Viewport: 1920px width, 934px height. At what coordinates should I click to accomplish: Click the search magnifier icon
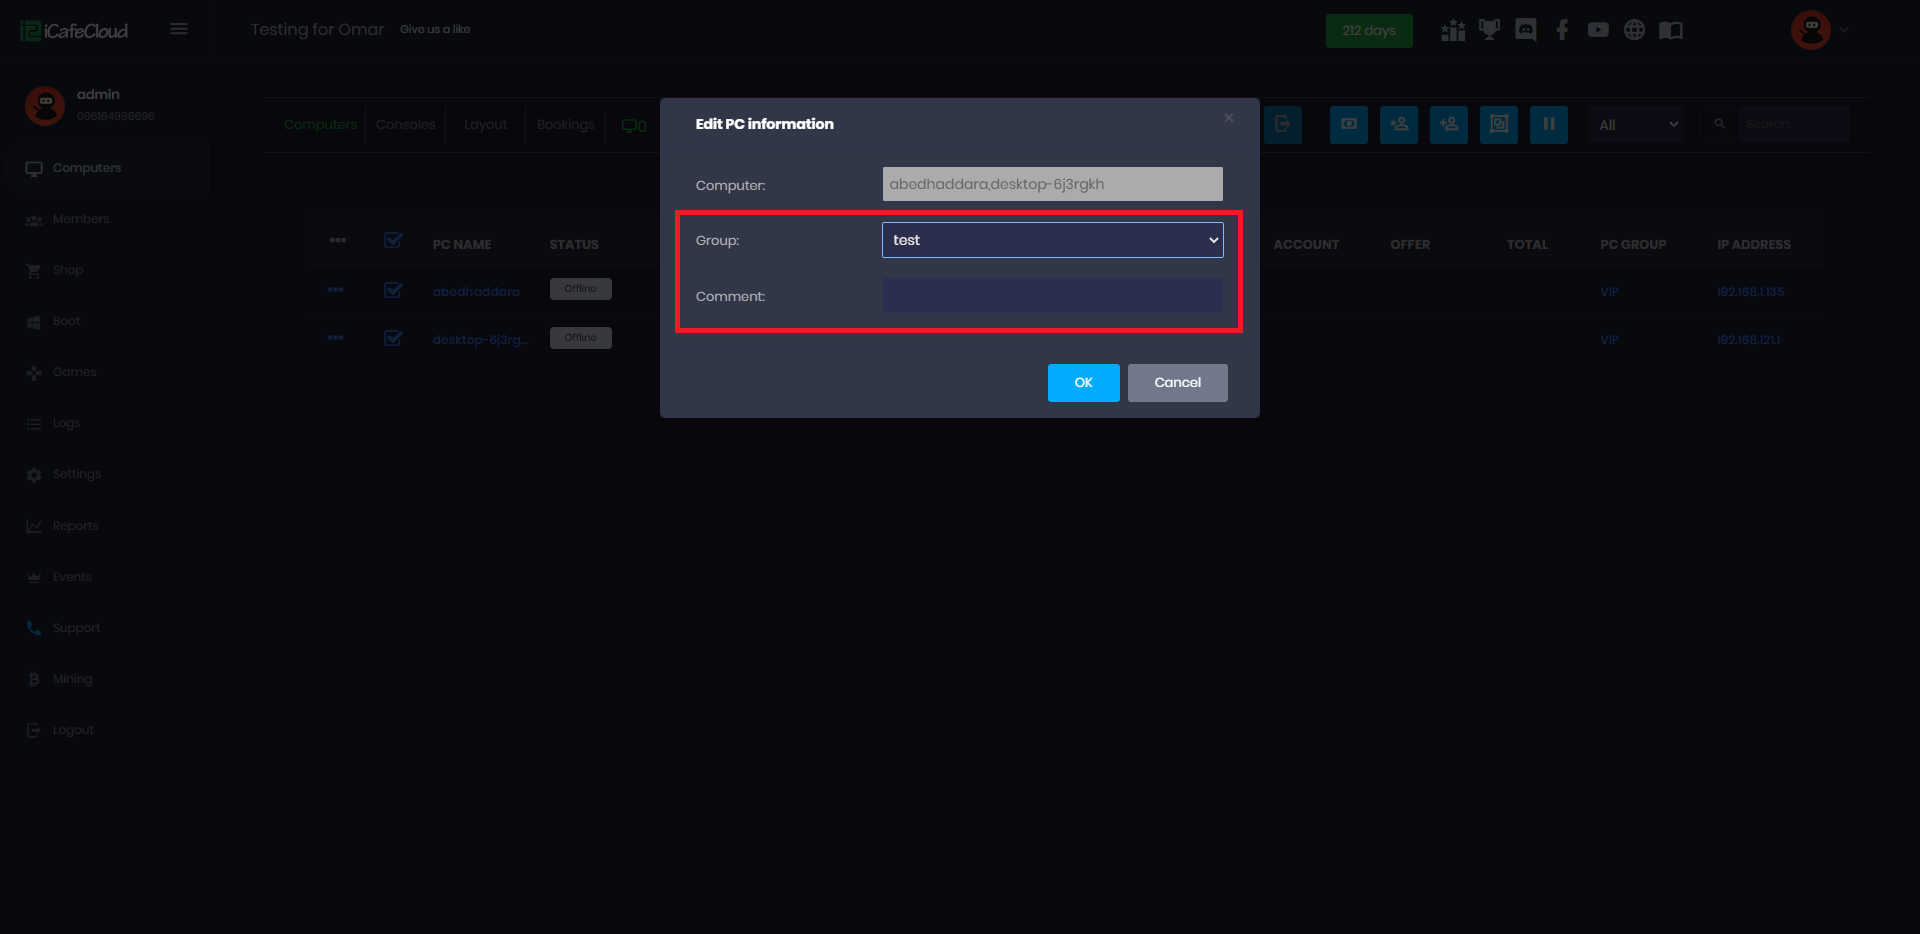[1720, 125]
